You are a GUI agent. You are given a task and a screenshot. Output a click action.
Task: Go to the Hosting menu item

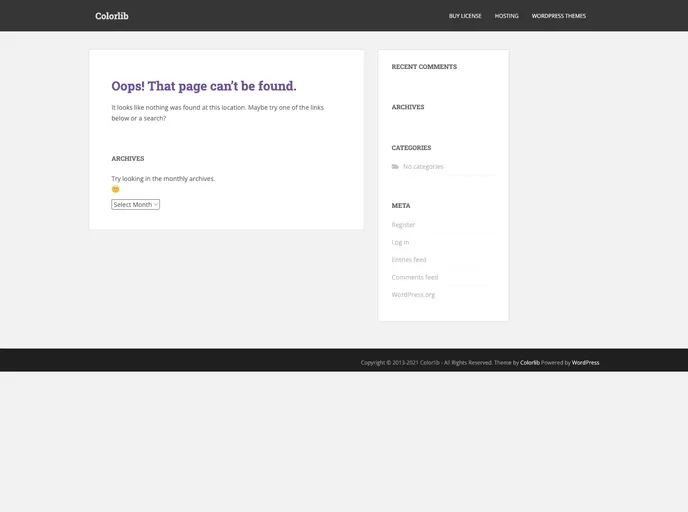tap(506, 16)
